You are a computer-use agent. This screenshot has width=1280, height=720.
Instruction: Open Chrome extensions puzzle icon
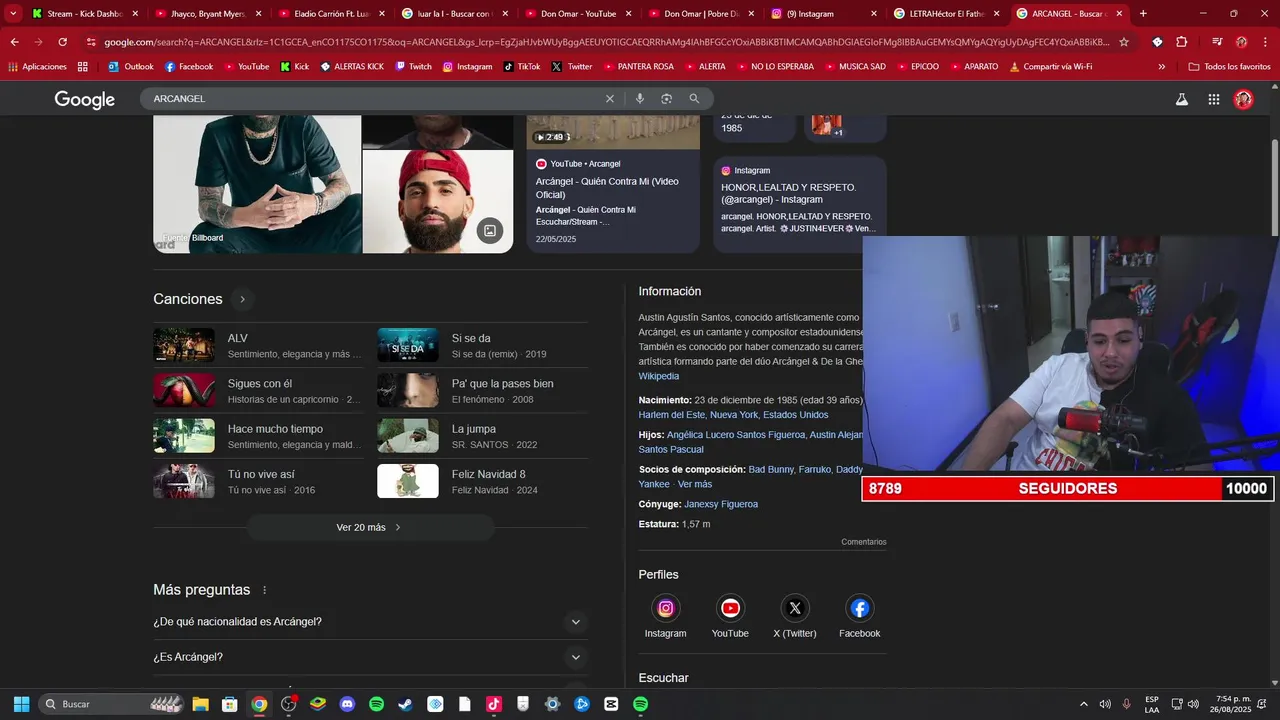point(1182,42)
